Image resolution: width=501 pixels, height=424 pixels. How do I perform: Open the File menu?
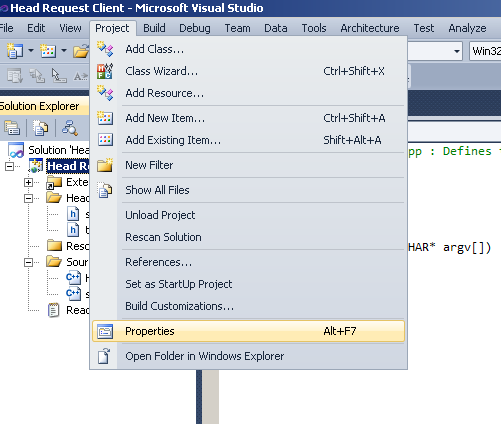7,28
